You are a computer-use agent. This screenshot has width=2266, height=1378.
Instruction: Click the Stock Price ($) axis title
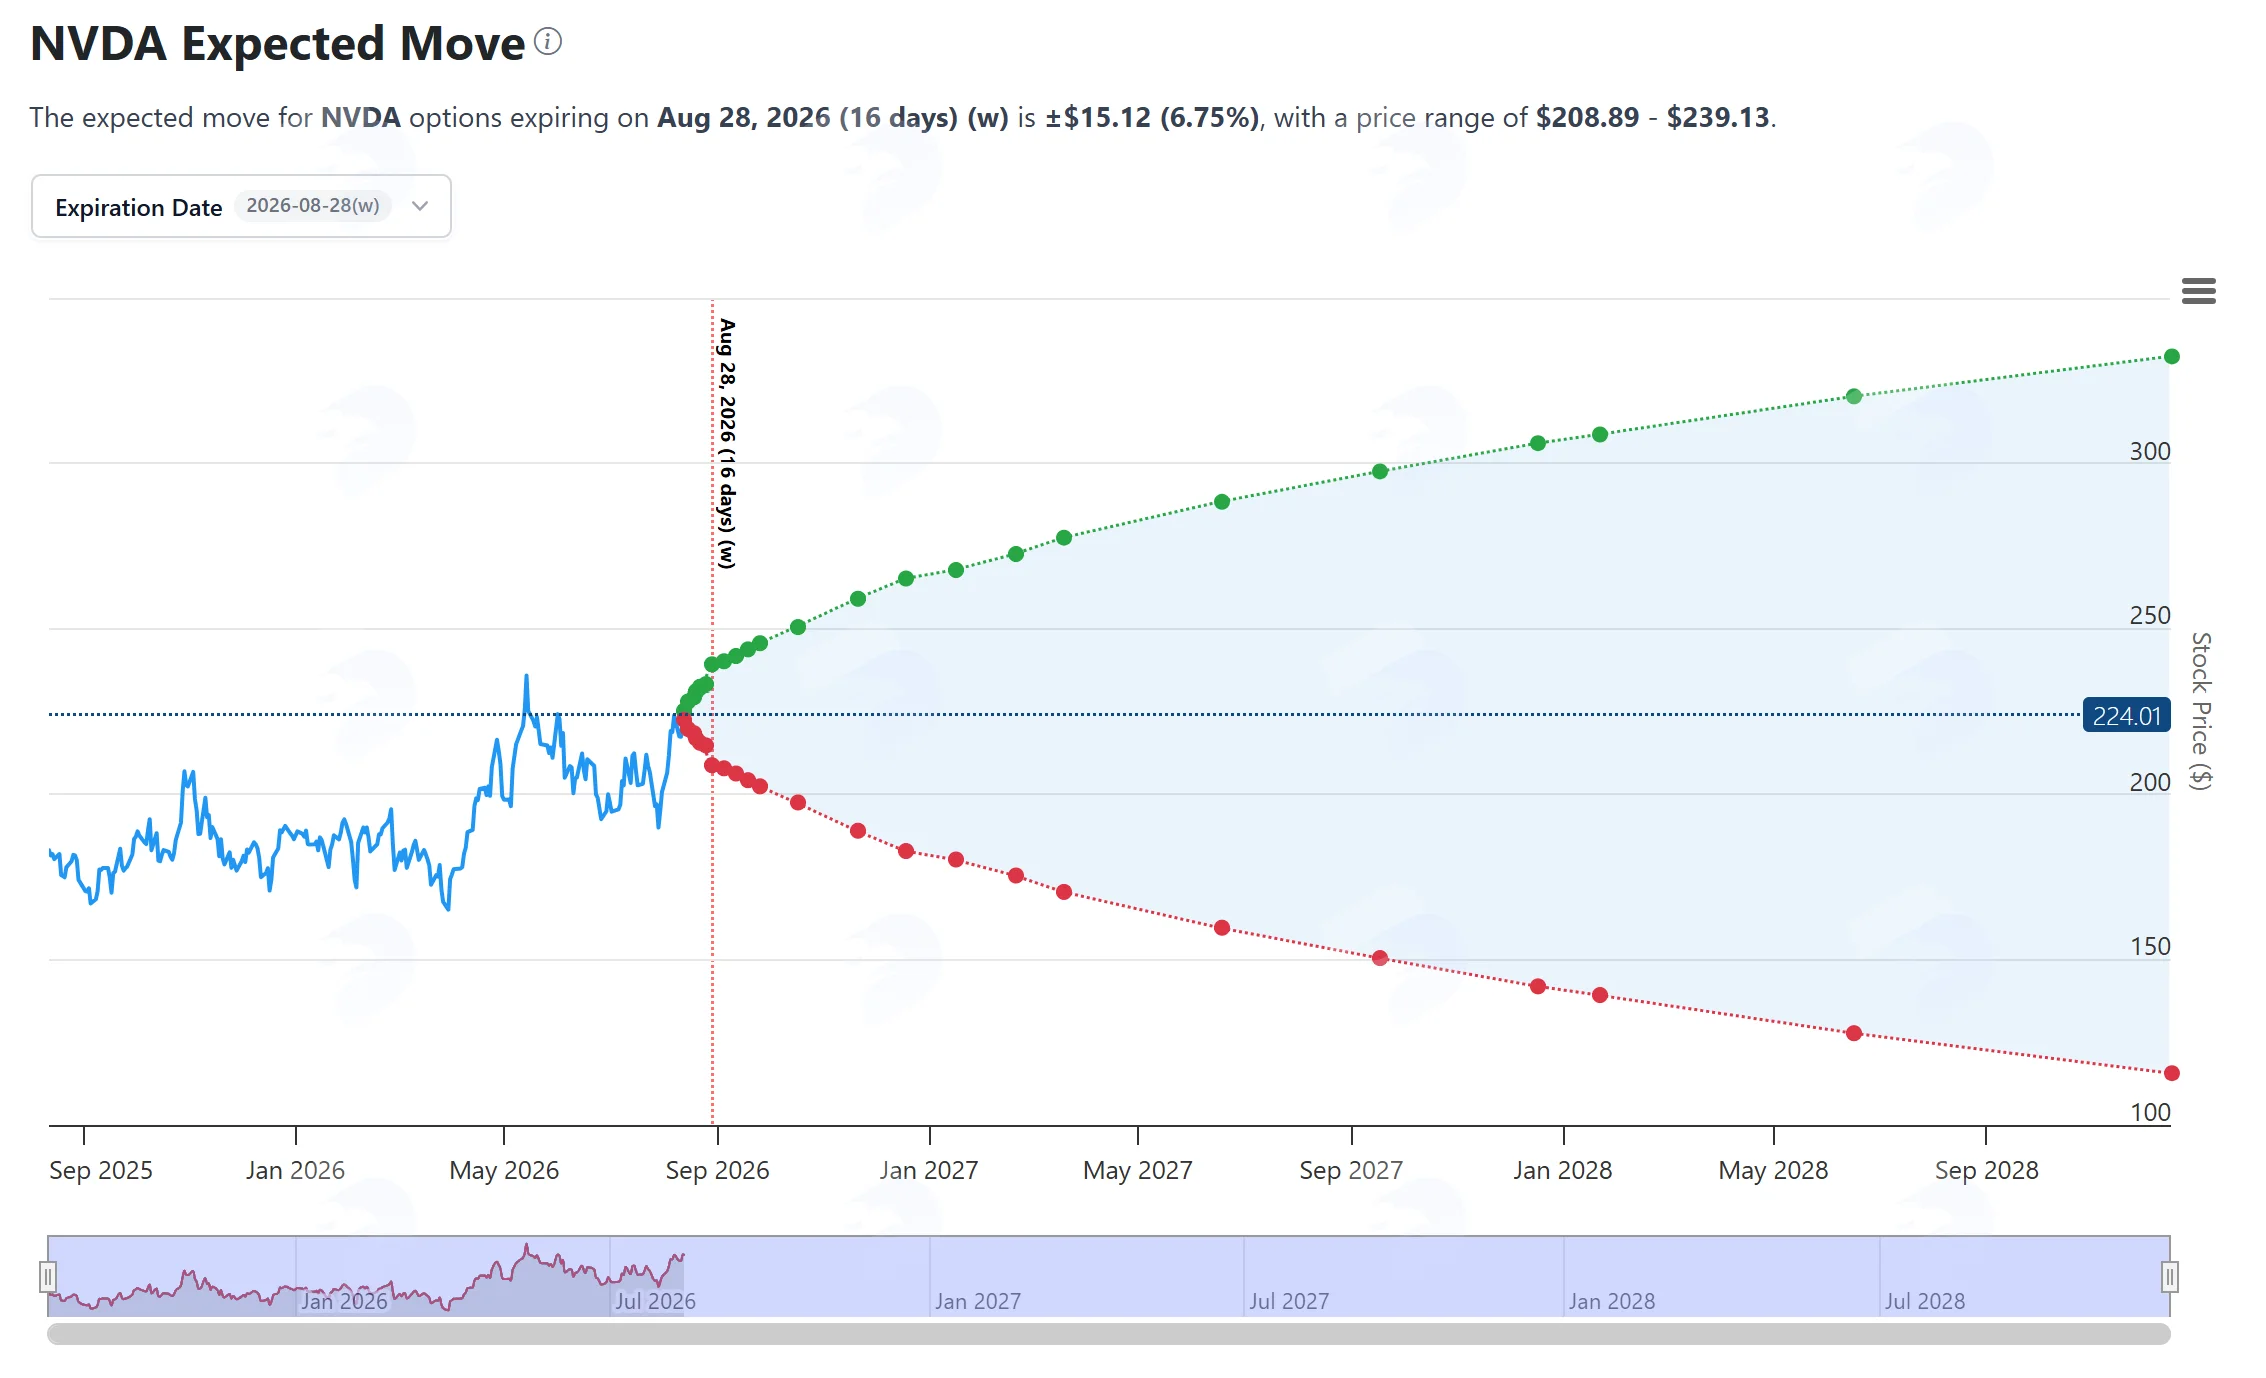[2201, 711]
